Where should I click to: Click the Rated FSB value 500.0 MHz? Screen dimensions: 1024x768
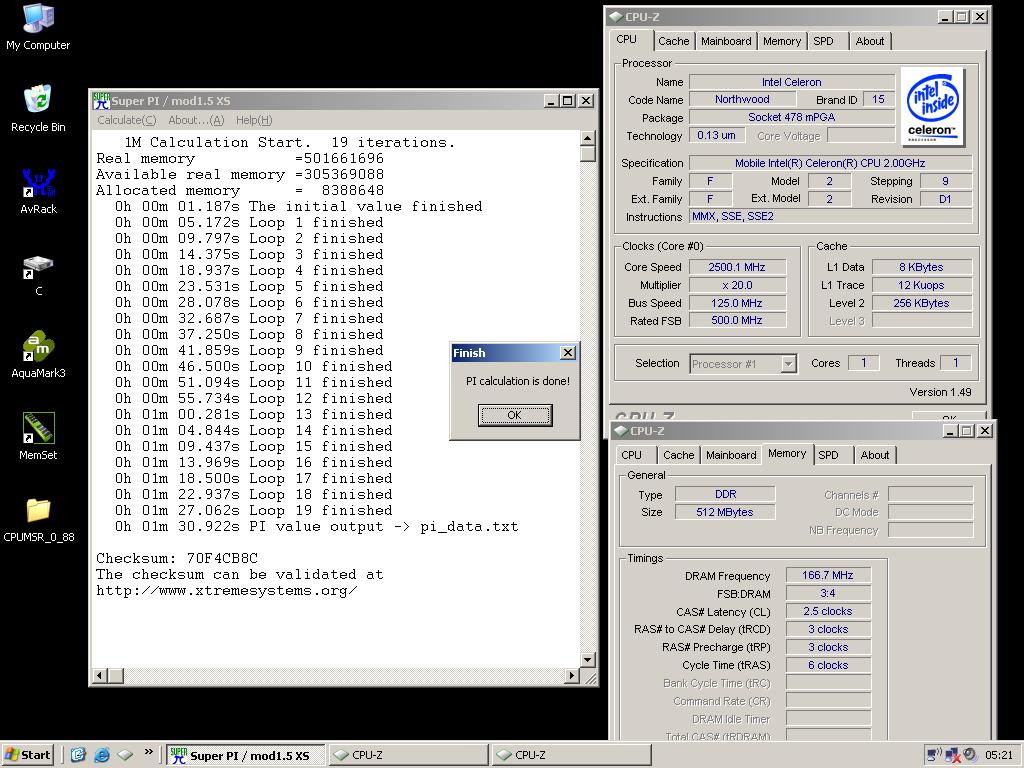[737, 321]
